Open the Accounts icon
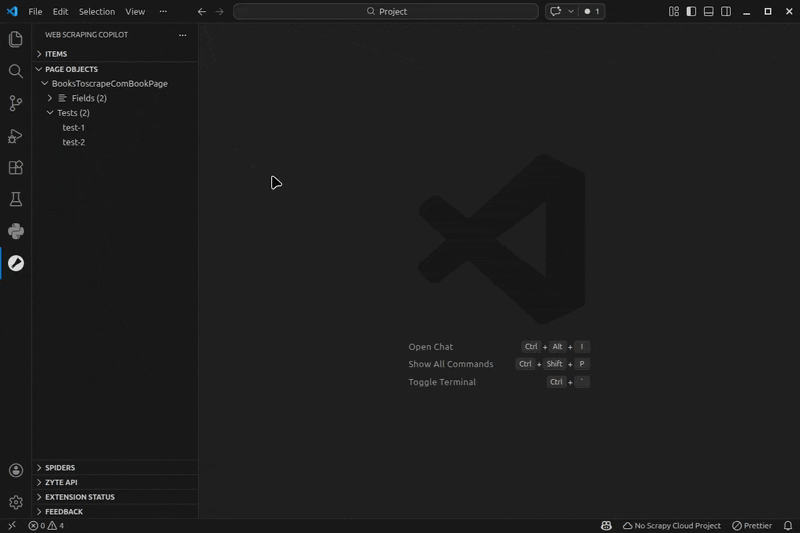Screen dimensions: 800x533 coord(15,470)
